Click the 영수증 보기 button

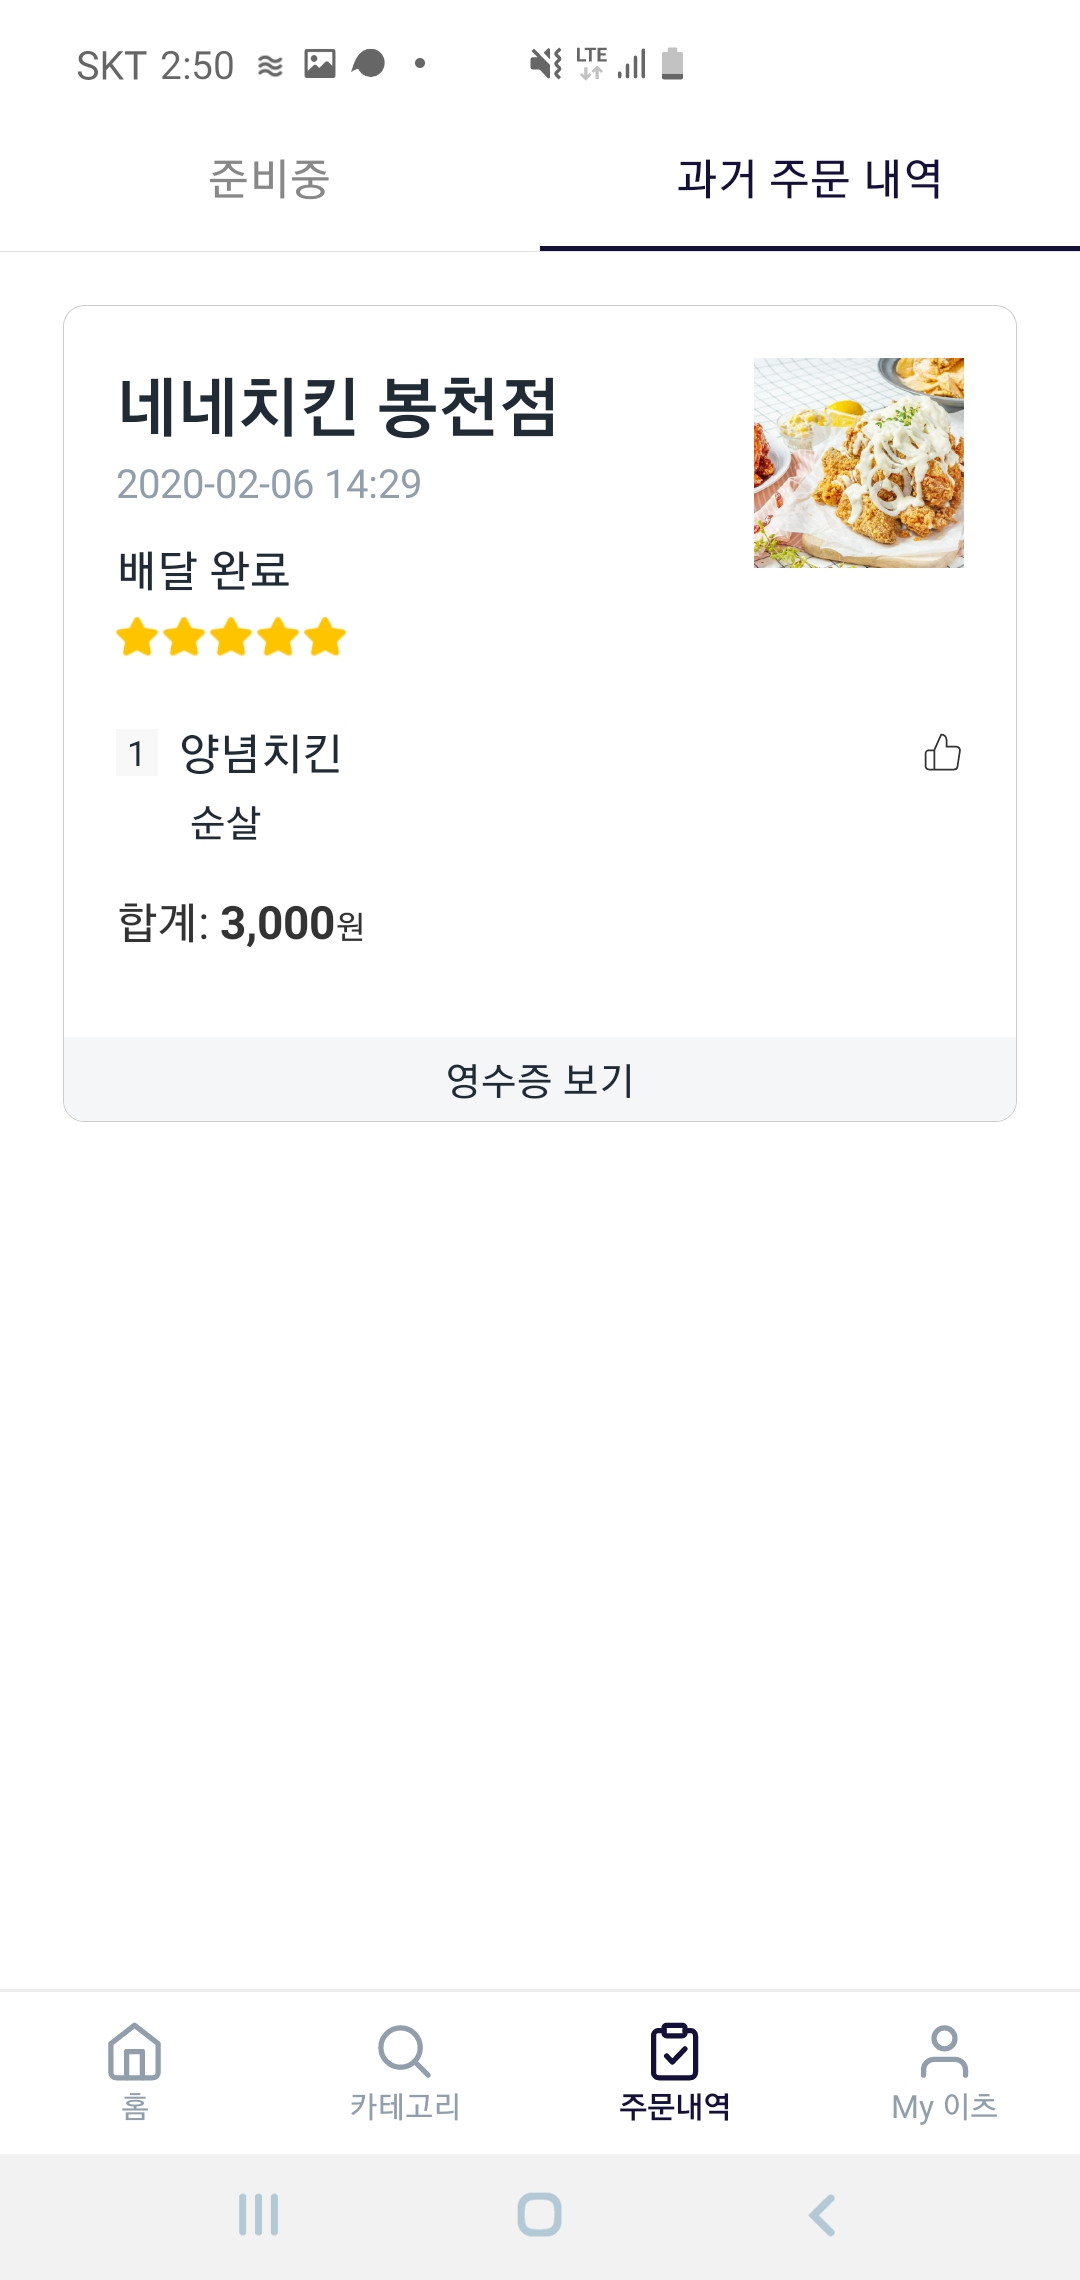[540, 1080]
